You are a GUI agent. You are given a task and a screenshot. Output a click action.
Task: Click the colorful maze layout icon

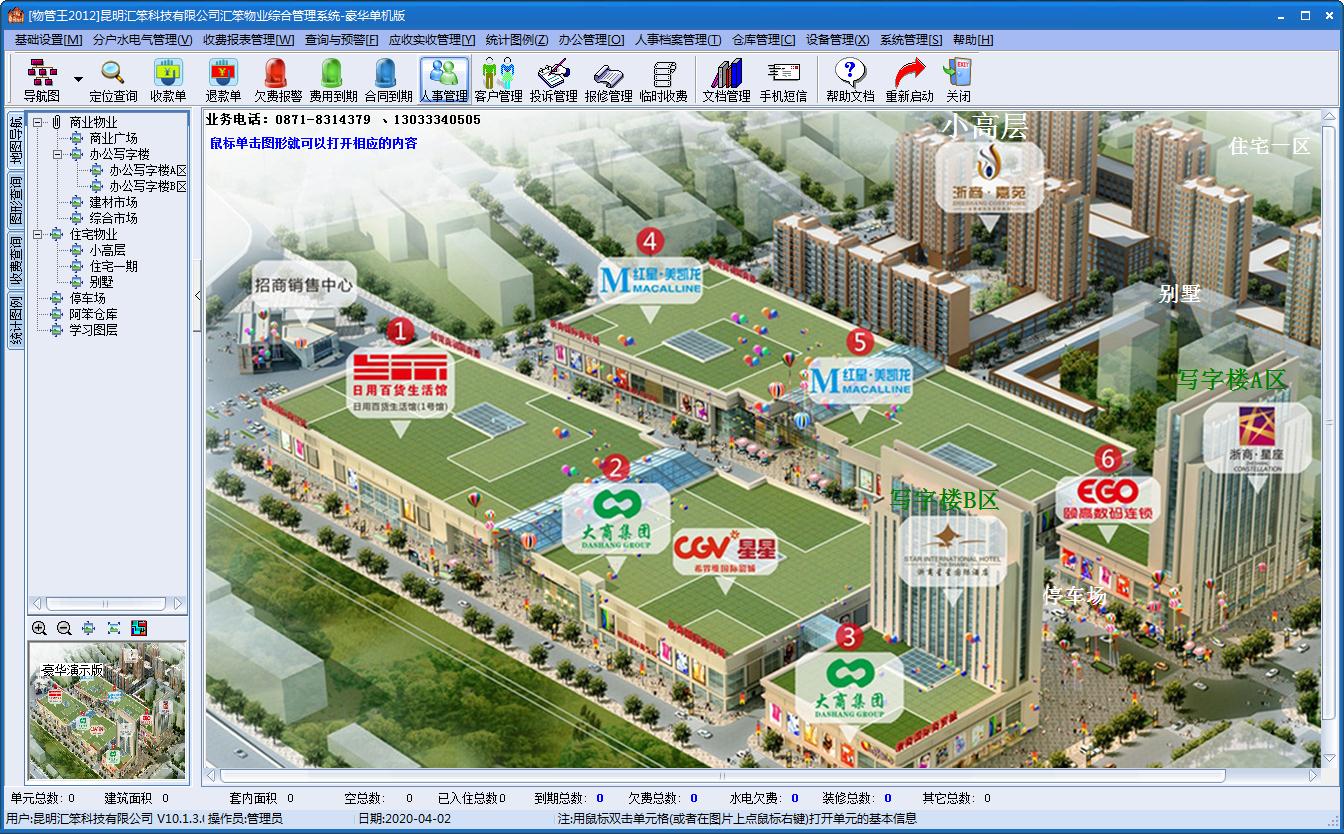[139, 628]
